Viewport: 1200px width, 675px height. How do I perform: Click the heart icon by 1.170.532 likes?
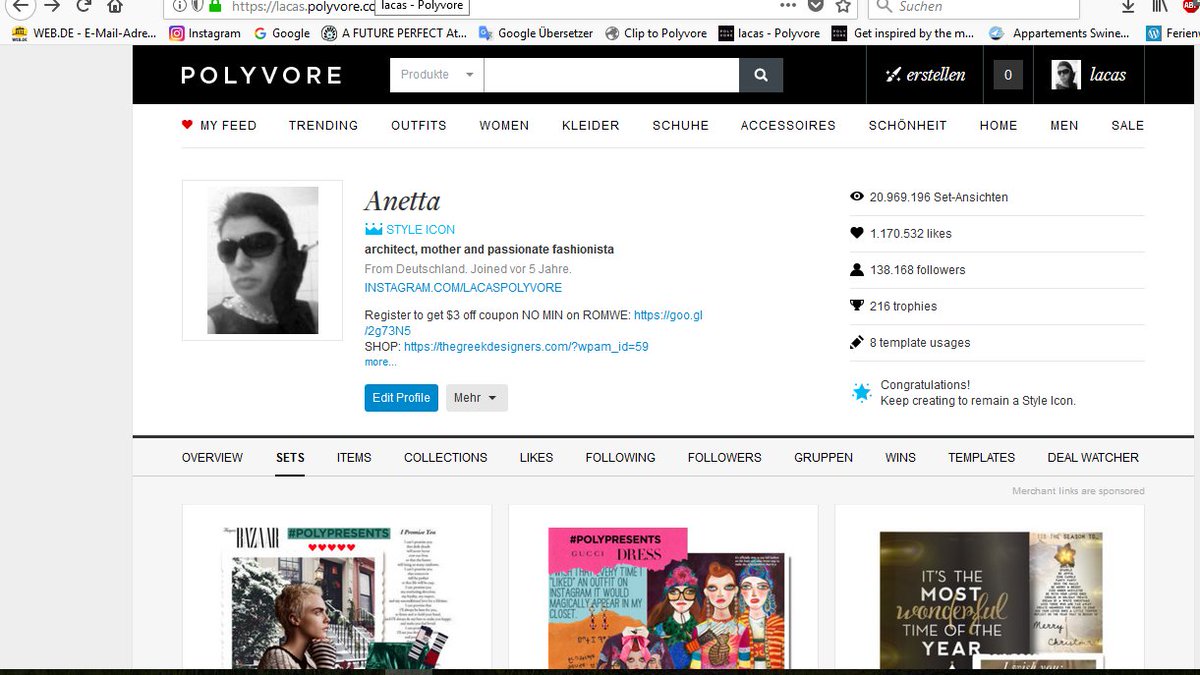coord(856,233)
